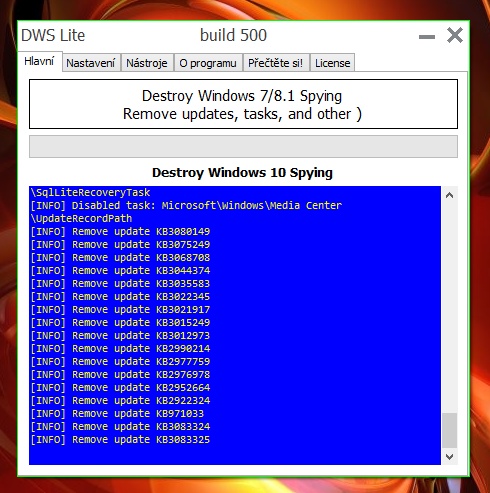Click log line Remove update KB3083325
The image size is (490, 493).
tap(120, 440)
